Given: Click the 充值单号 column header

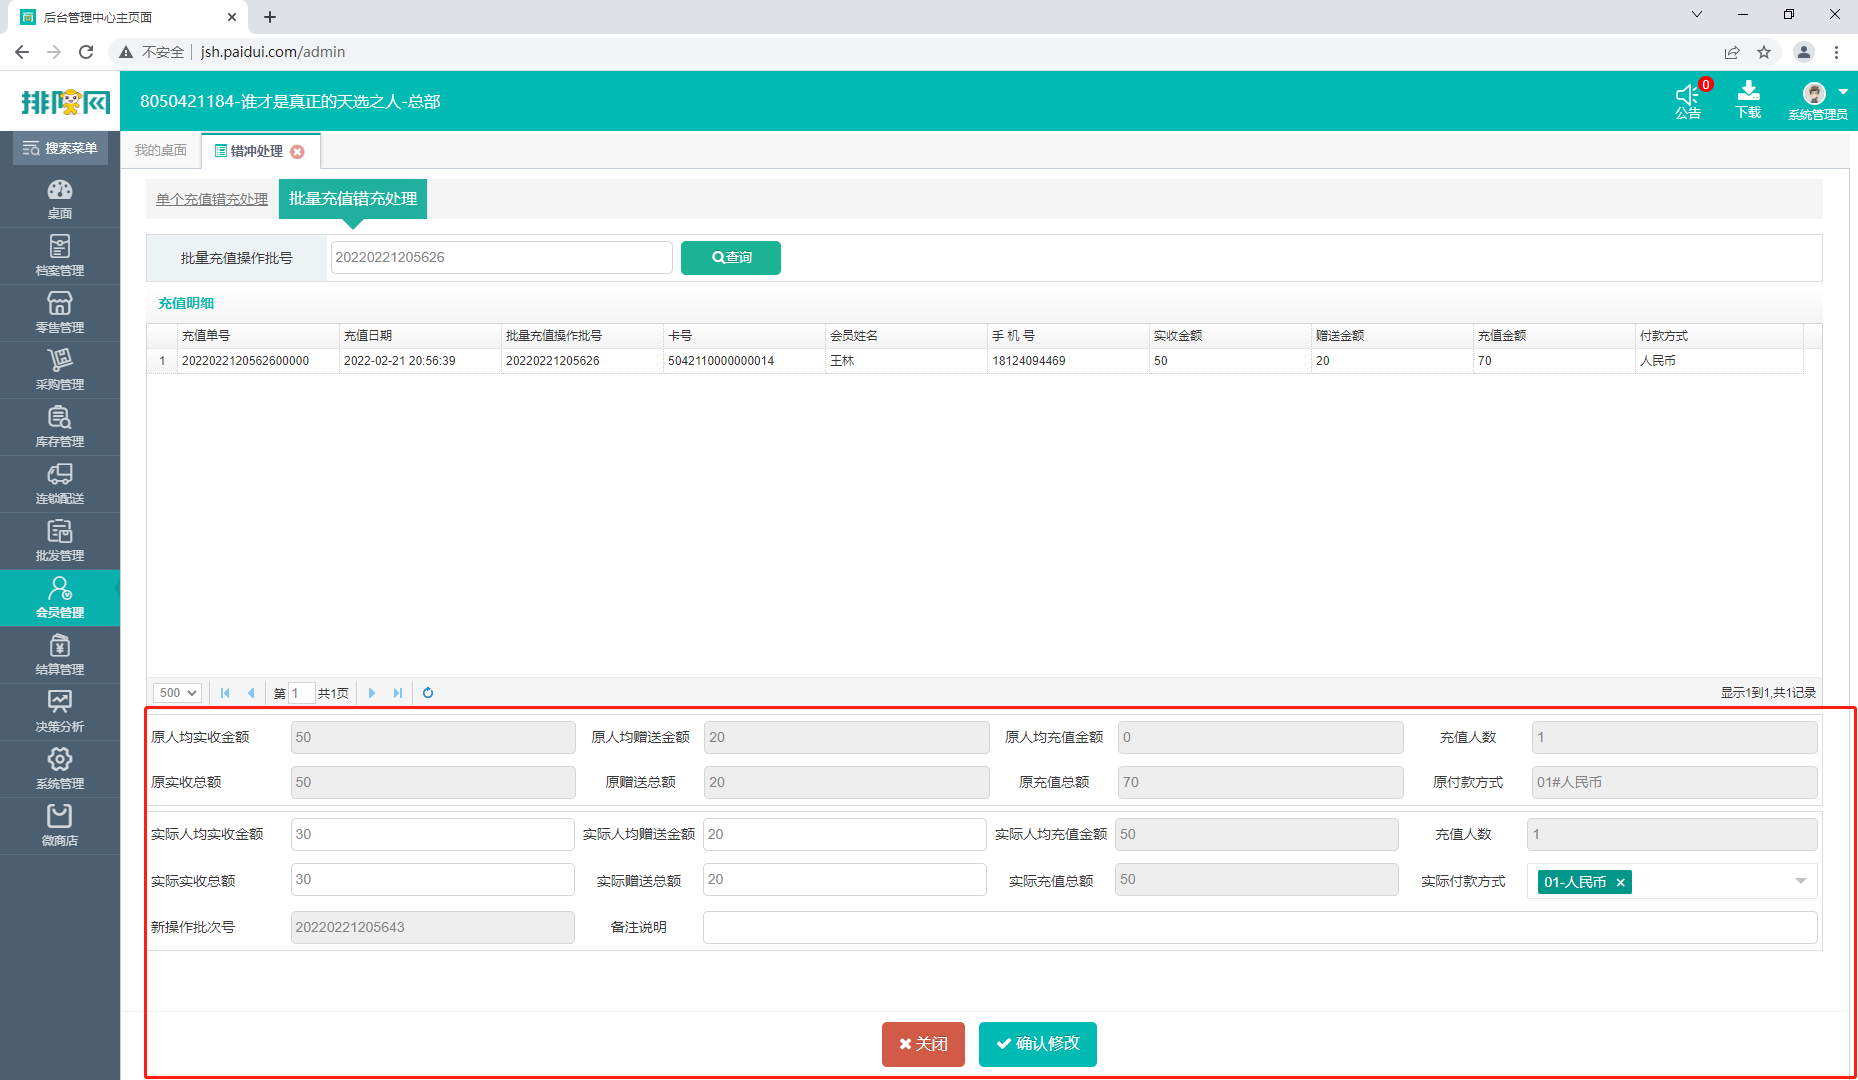Looking at the screenshot, I should pyautogui.click(x=258, y=336).
